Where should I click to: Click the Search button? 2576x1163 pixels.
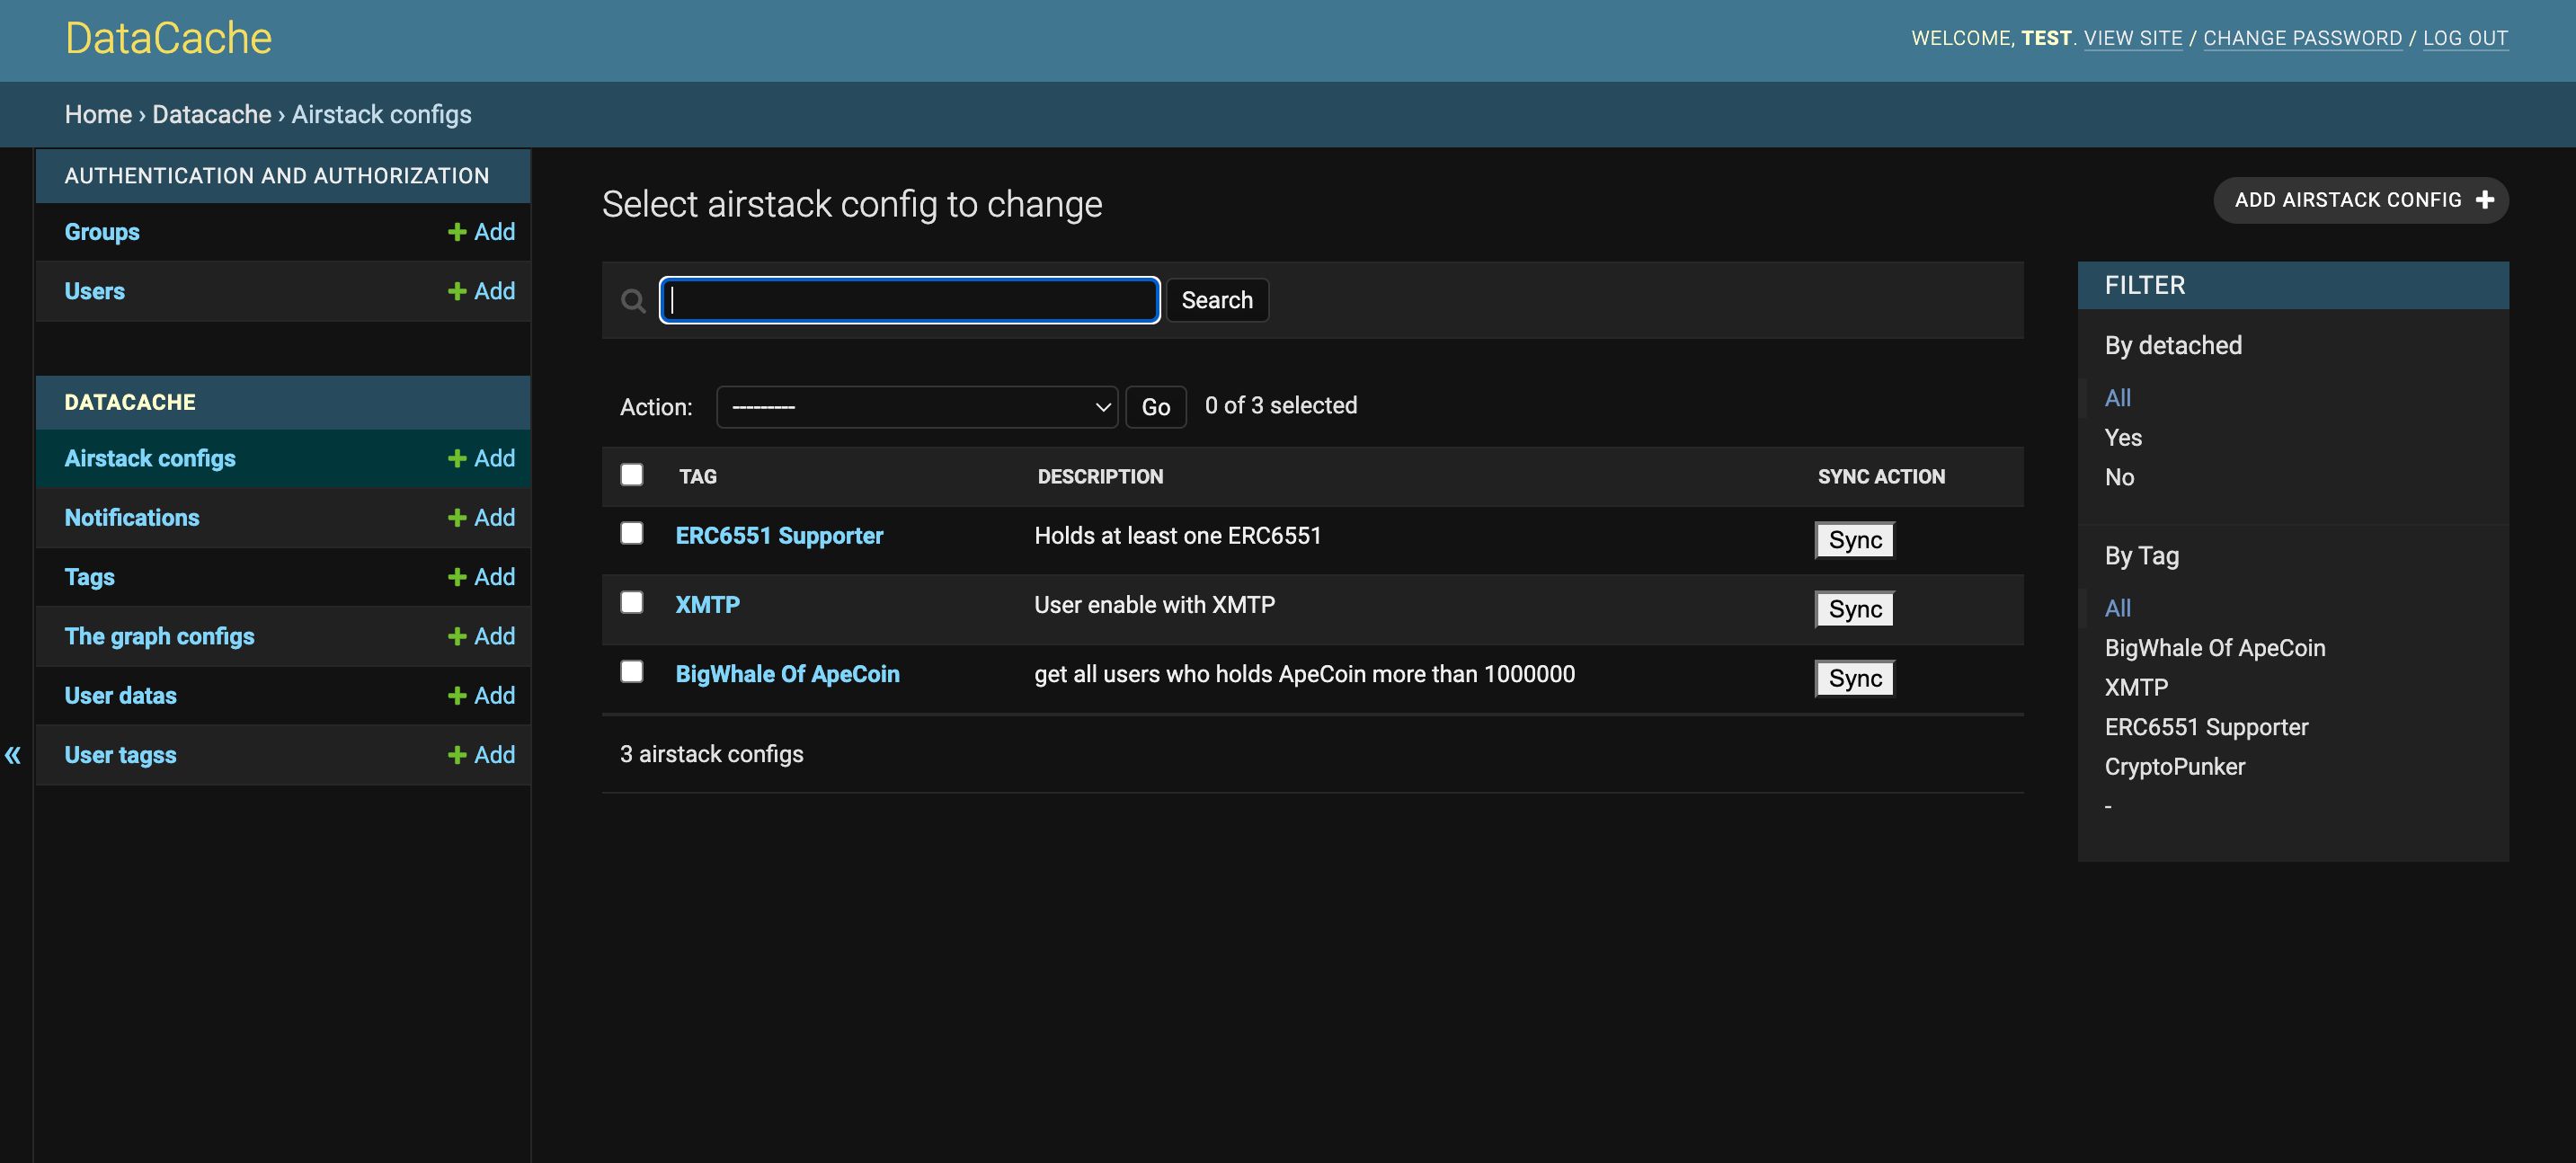tap(1217, 300)
